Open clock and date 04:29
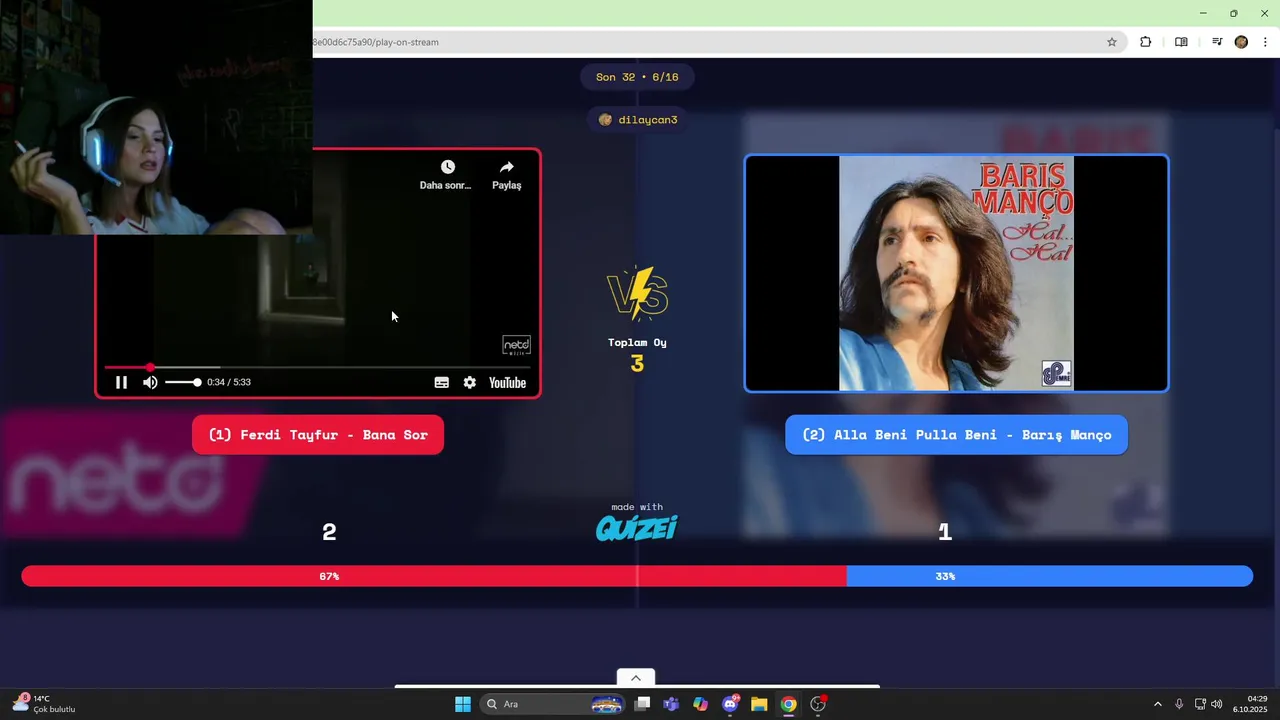The image size is (1280, 720). (x=1250, y=704)
